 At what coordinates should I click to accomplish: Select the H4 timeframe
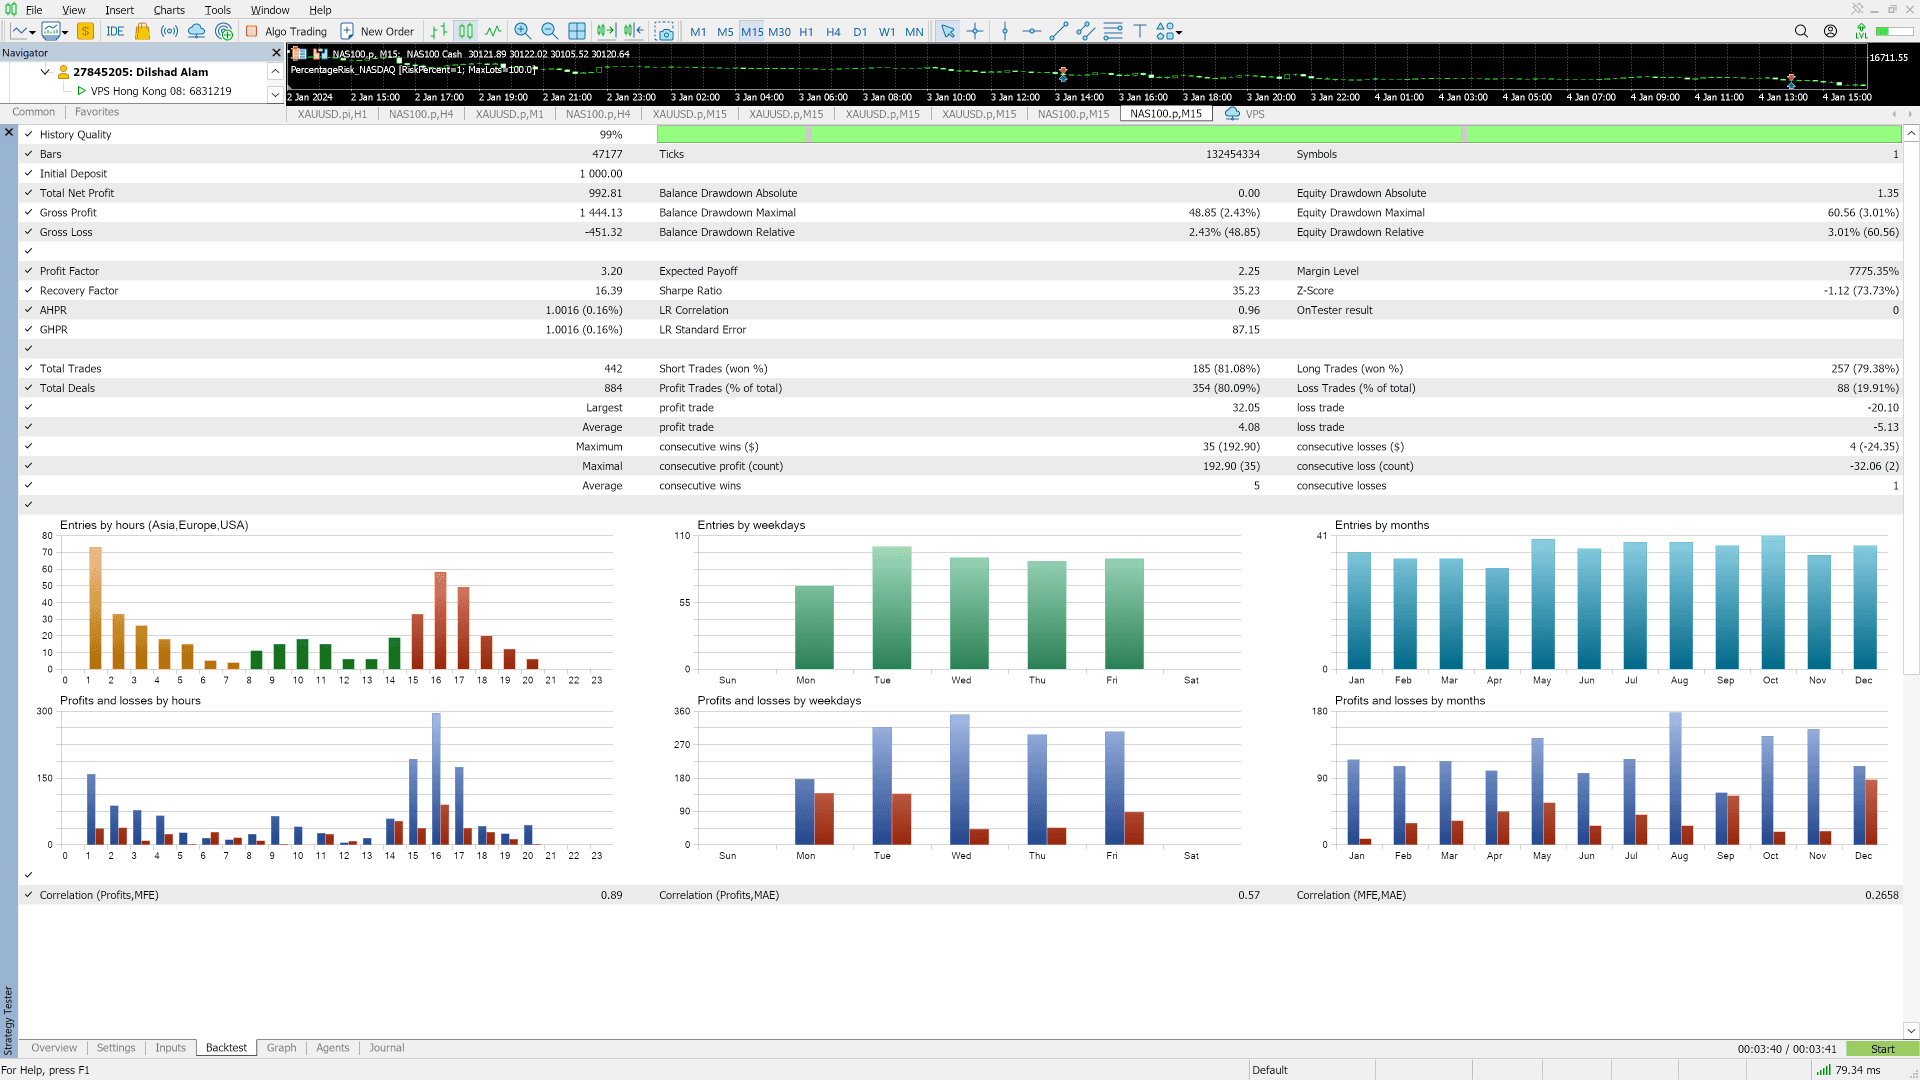833,31
